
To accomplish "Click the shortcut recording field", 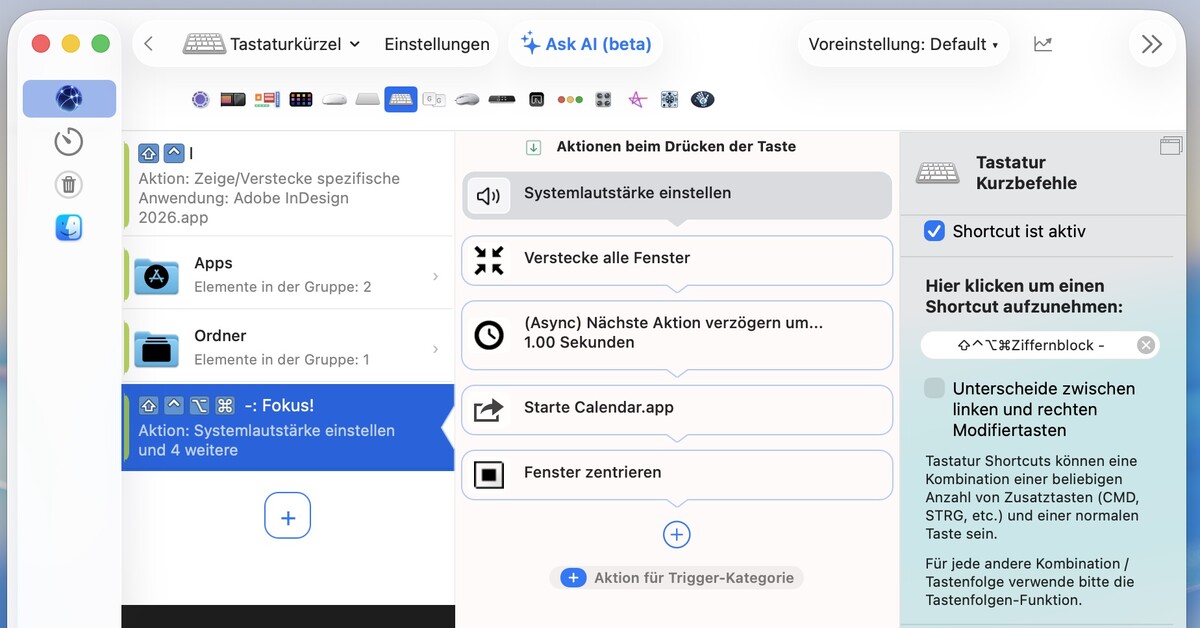I will (1040, 345).
